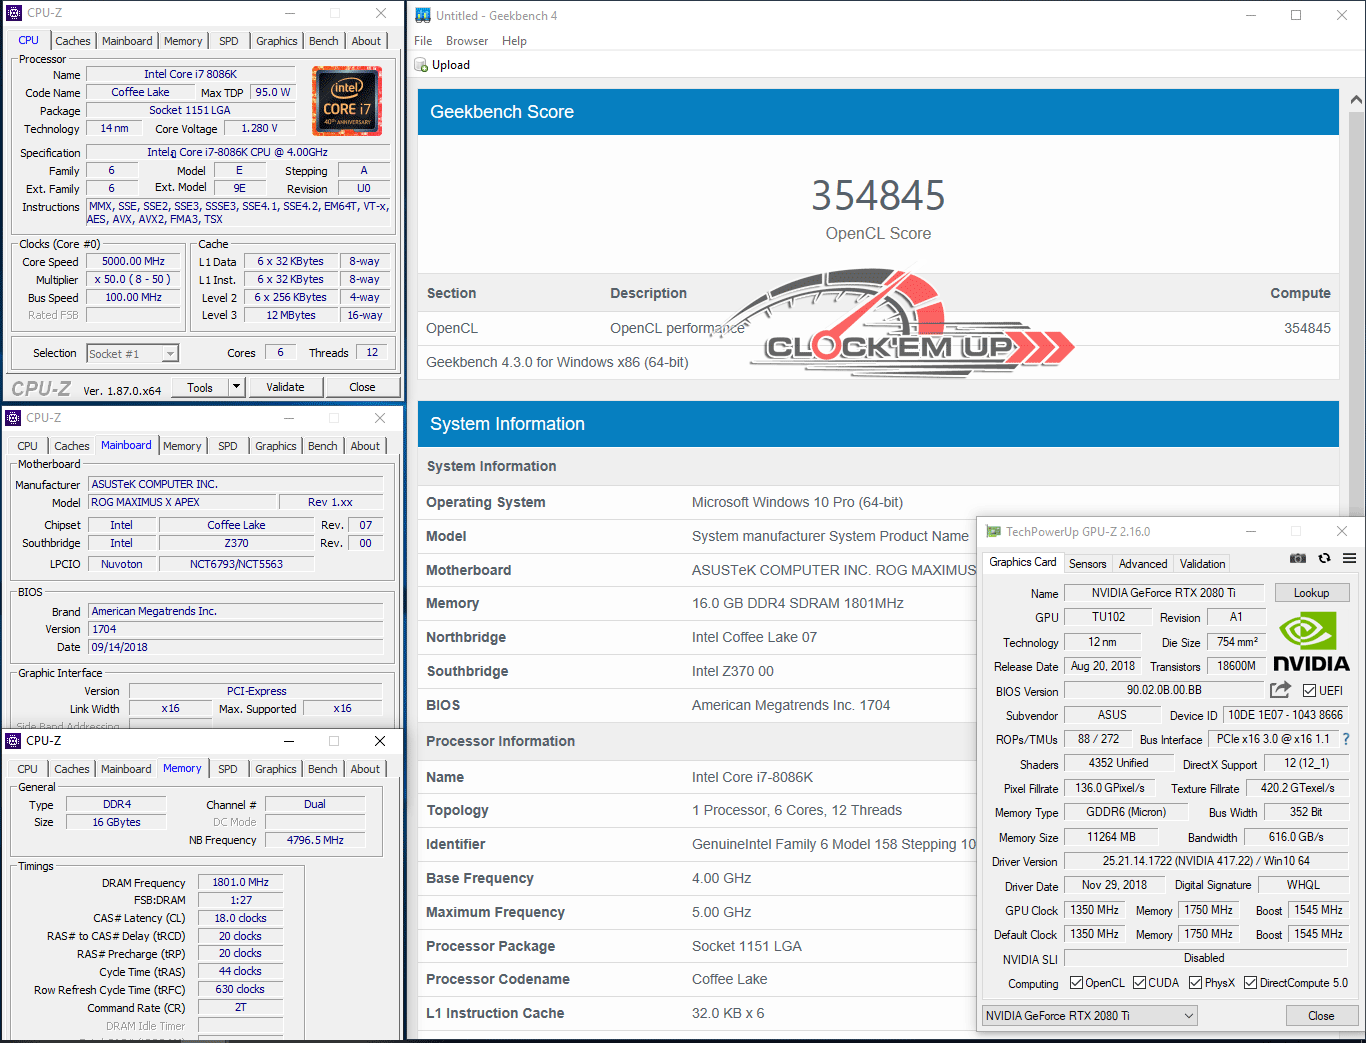Click the Intel Core i7 logo in CPU-Z

tap(347, 101)
